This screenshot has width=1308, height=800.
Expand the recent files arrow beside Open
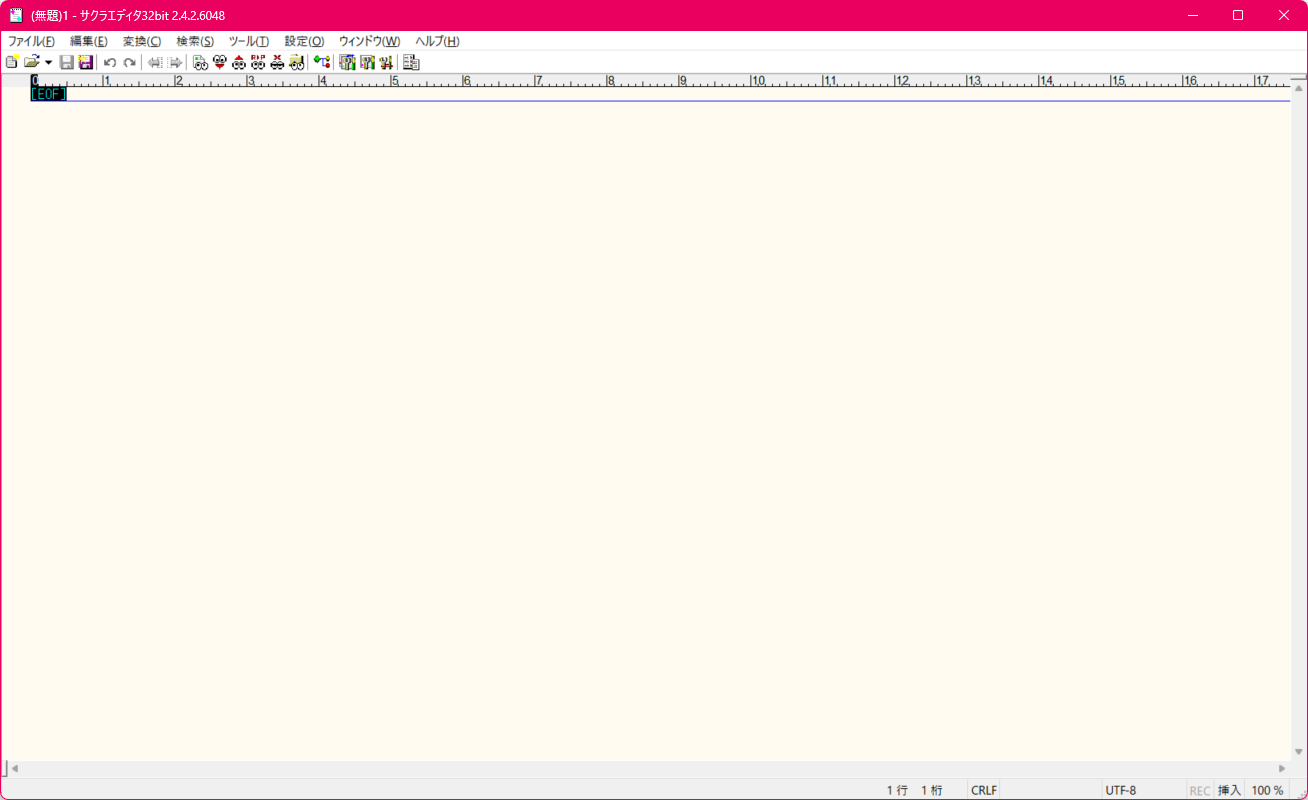pyautogui.click(x=48, y=62)
